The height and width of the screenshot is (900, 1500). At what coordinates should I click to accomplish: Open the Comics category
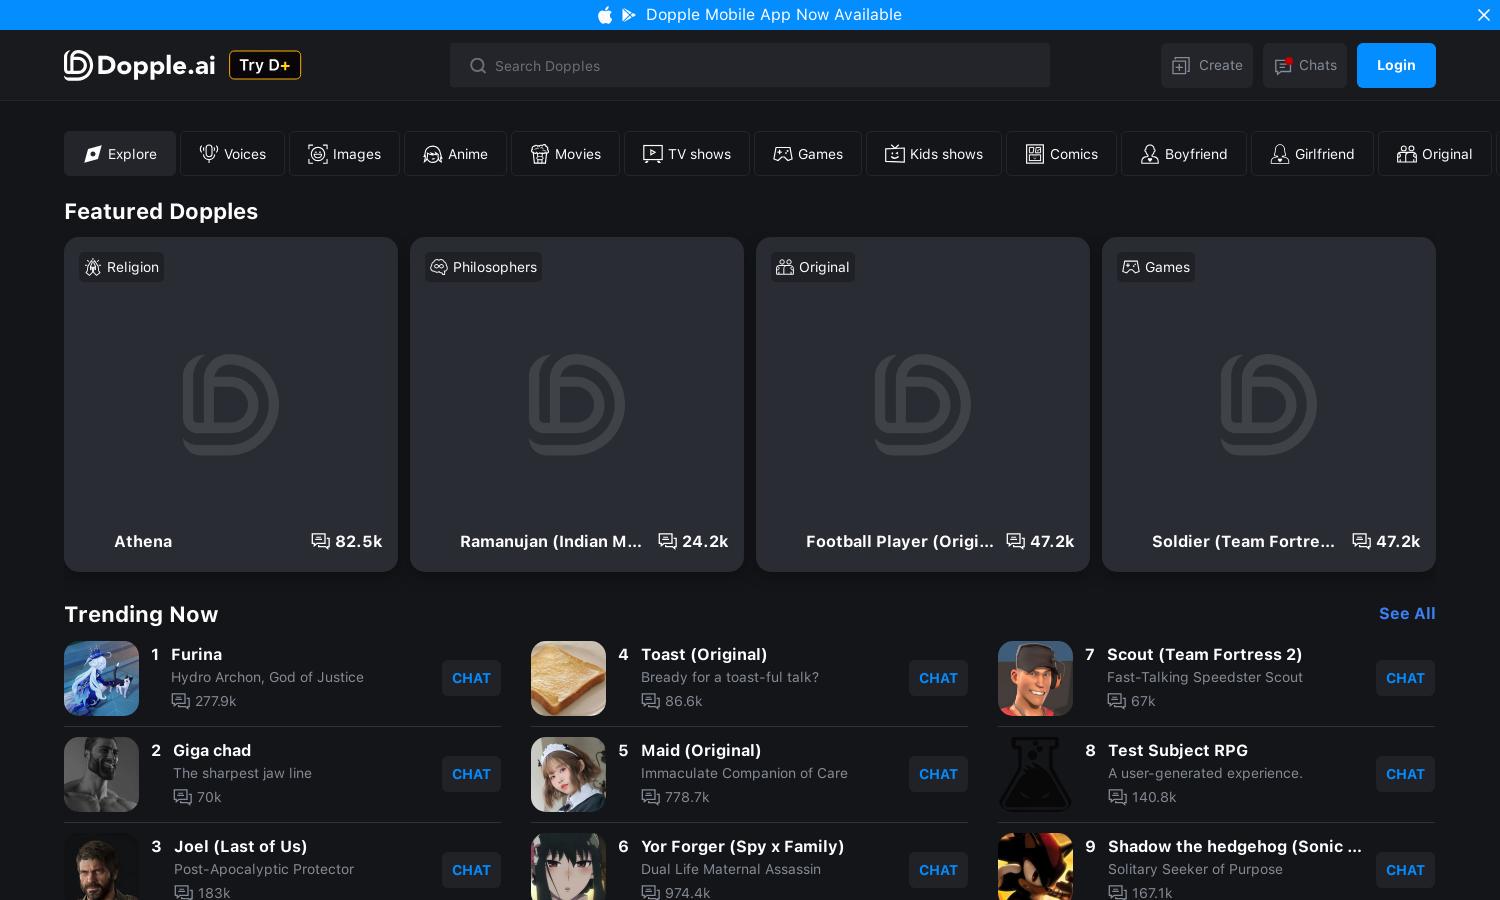[x=1061, y=154]
